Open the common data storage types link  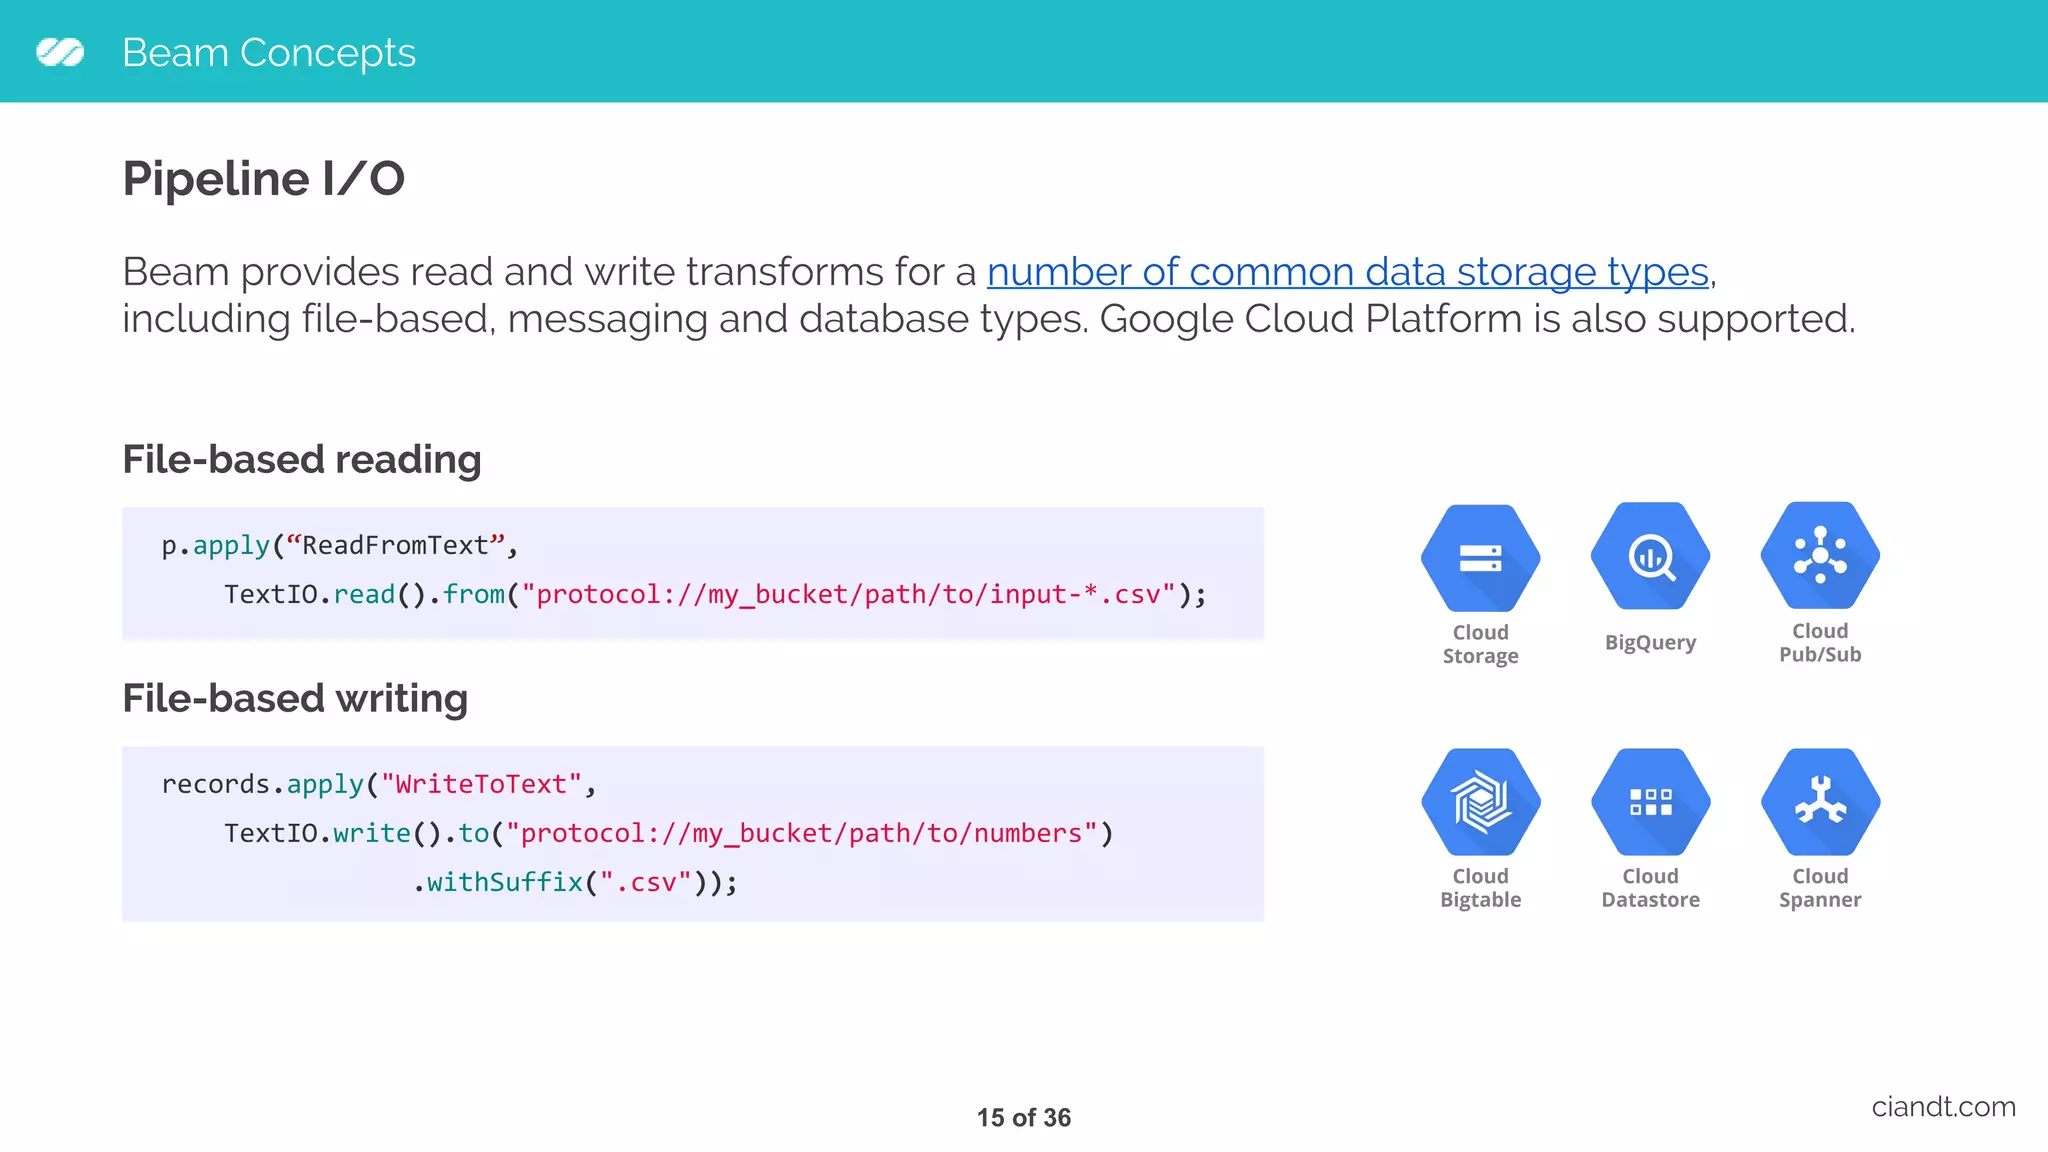click(1347, 272)
